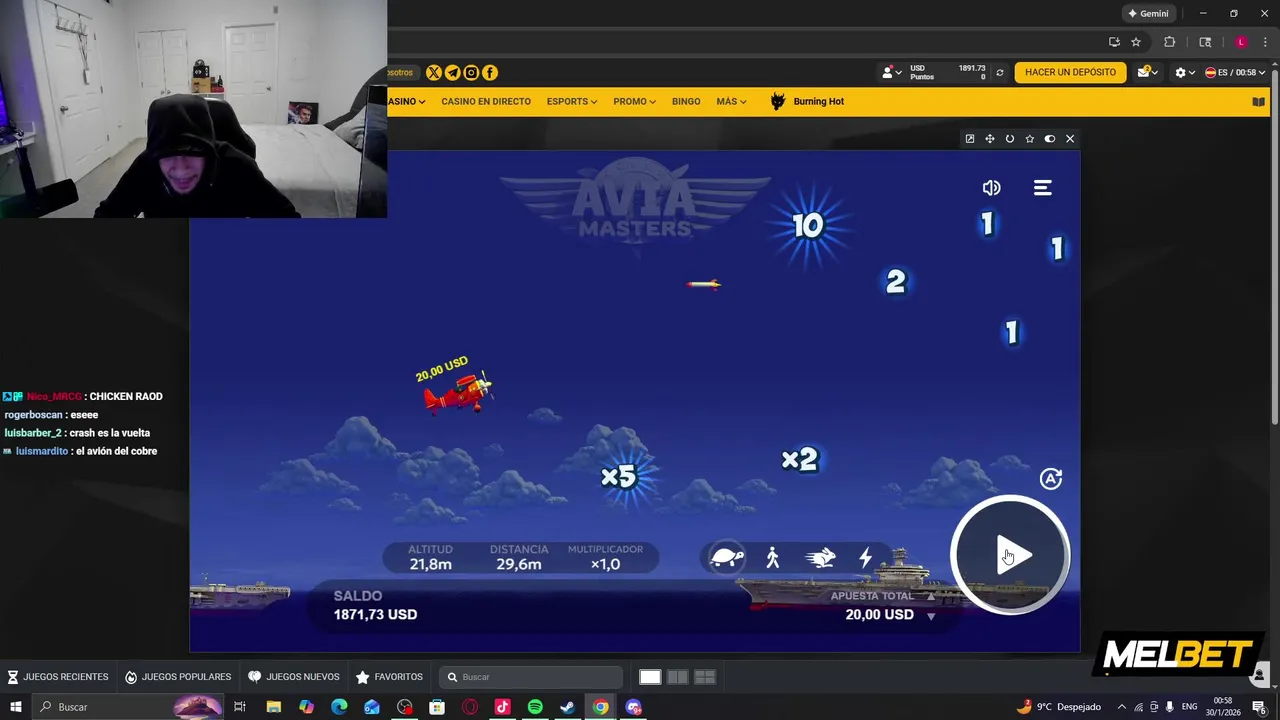This screenshot has width=1280, height=720.
Task: Select walking person speed mode
Action: [x=772, y=557]
